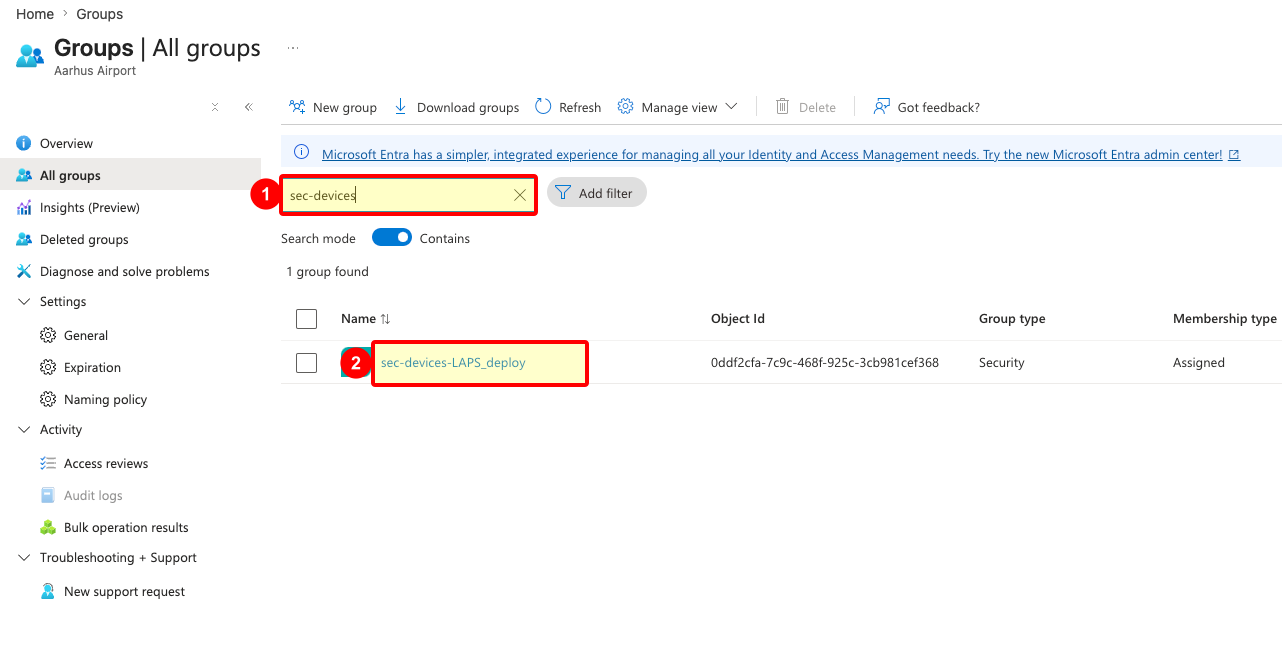Click the Deleted groups icon in sidebar
This screenshot has height=658, width=1282.
[x=24, y=239]
